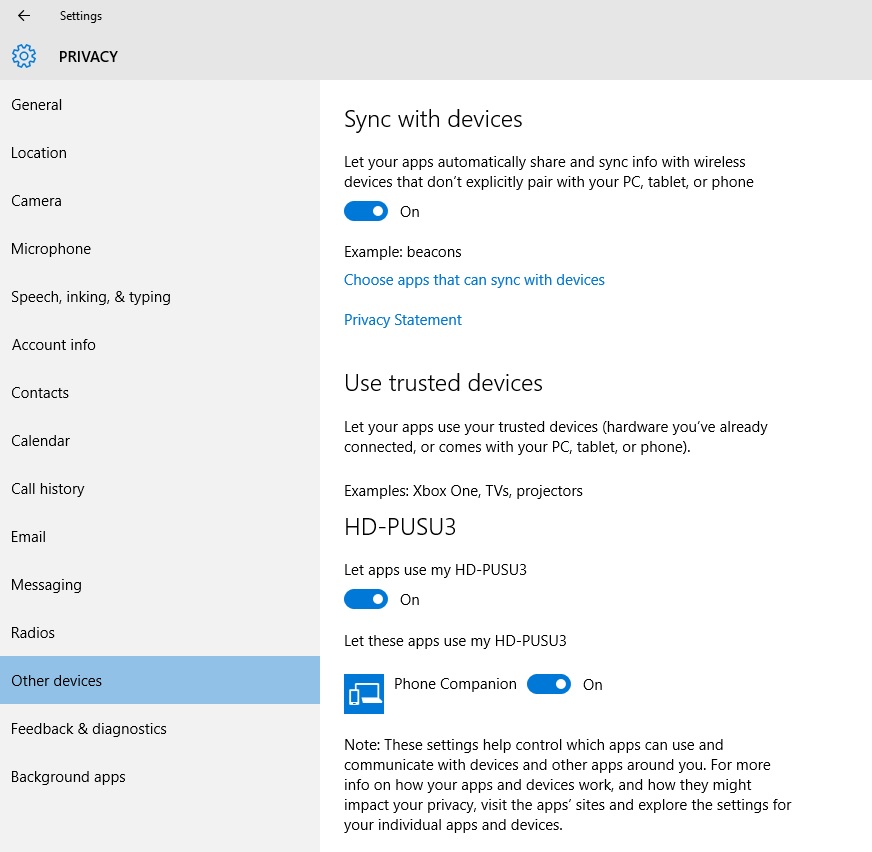Disable Let apps use my HD-PUSU3 toggle
872x852 pixels.
(365, 600)
